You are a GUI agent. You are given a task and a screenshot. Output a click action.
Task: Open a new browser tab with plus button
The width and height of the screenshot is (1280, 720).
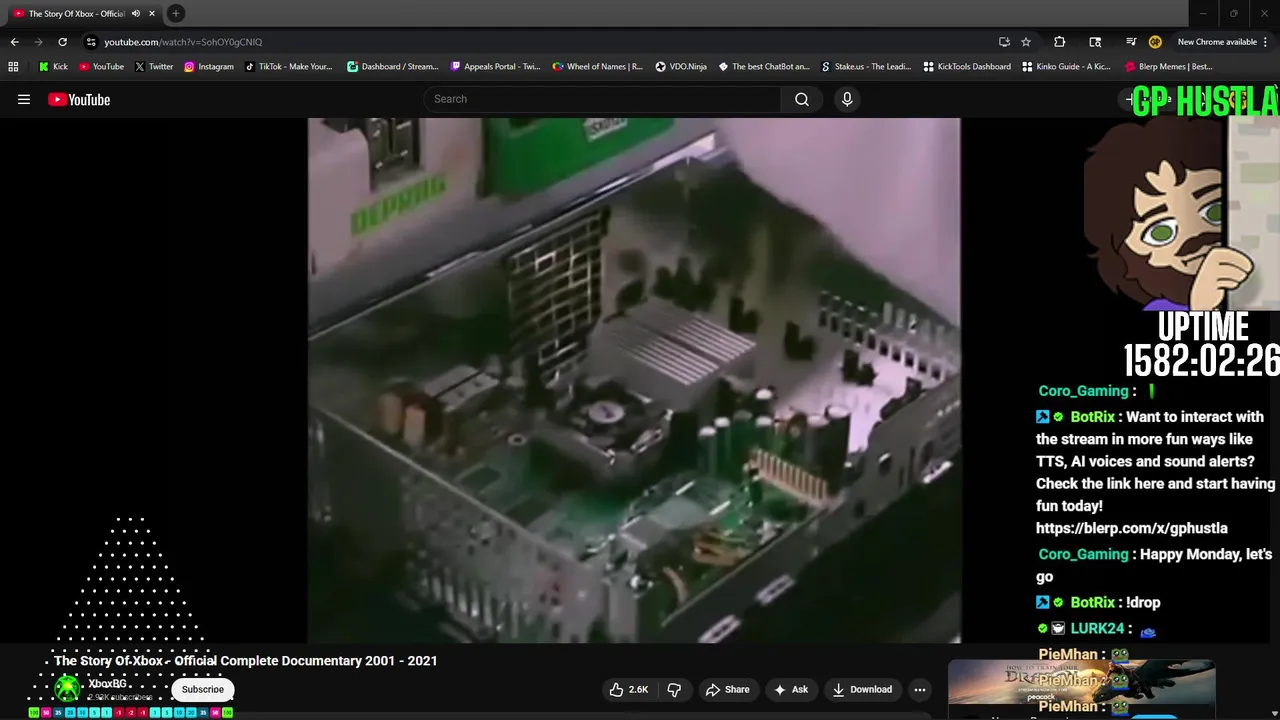176,13
